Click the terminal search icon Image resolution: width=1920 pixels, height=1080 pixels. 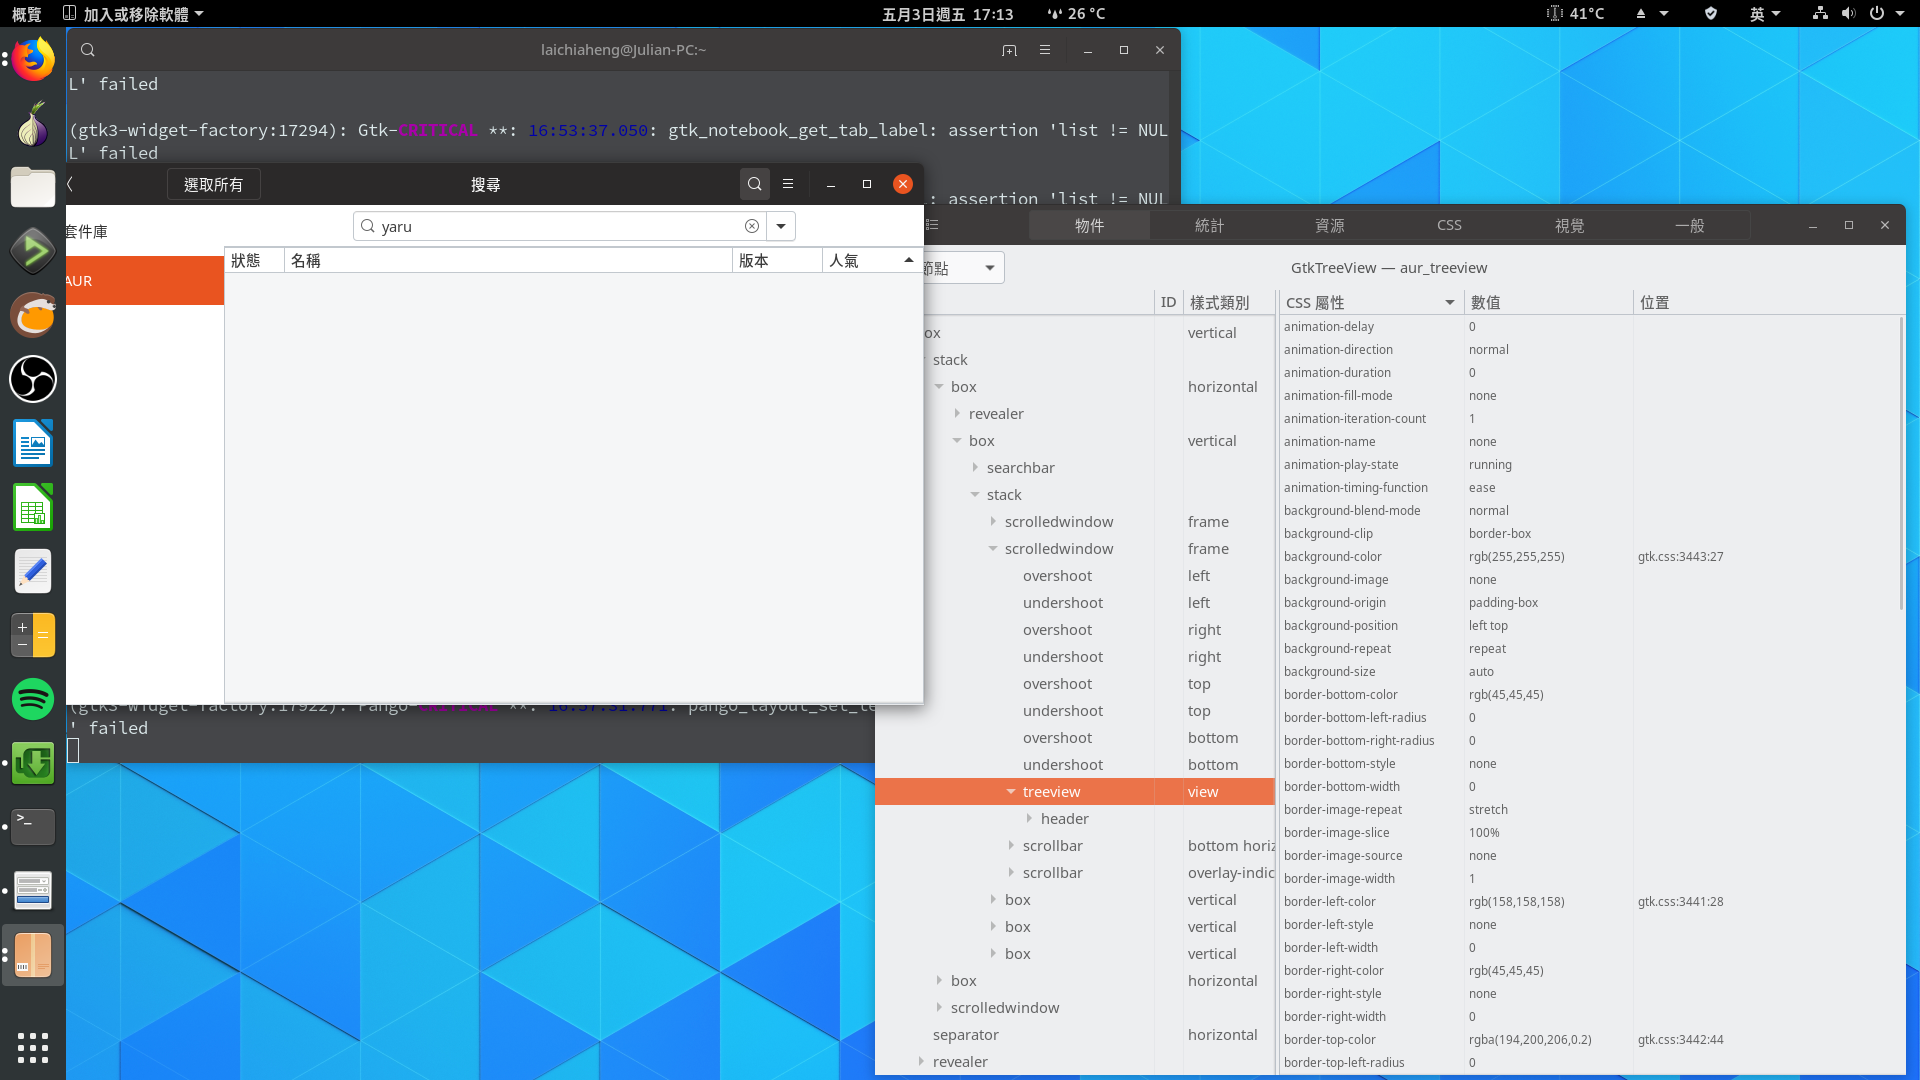[88, 50]
